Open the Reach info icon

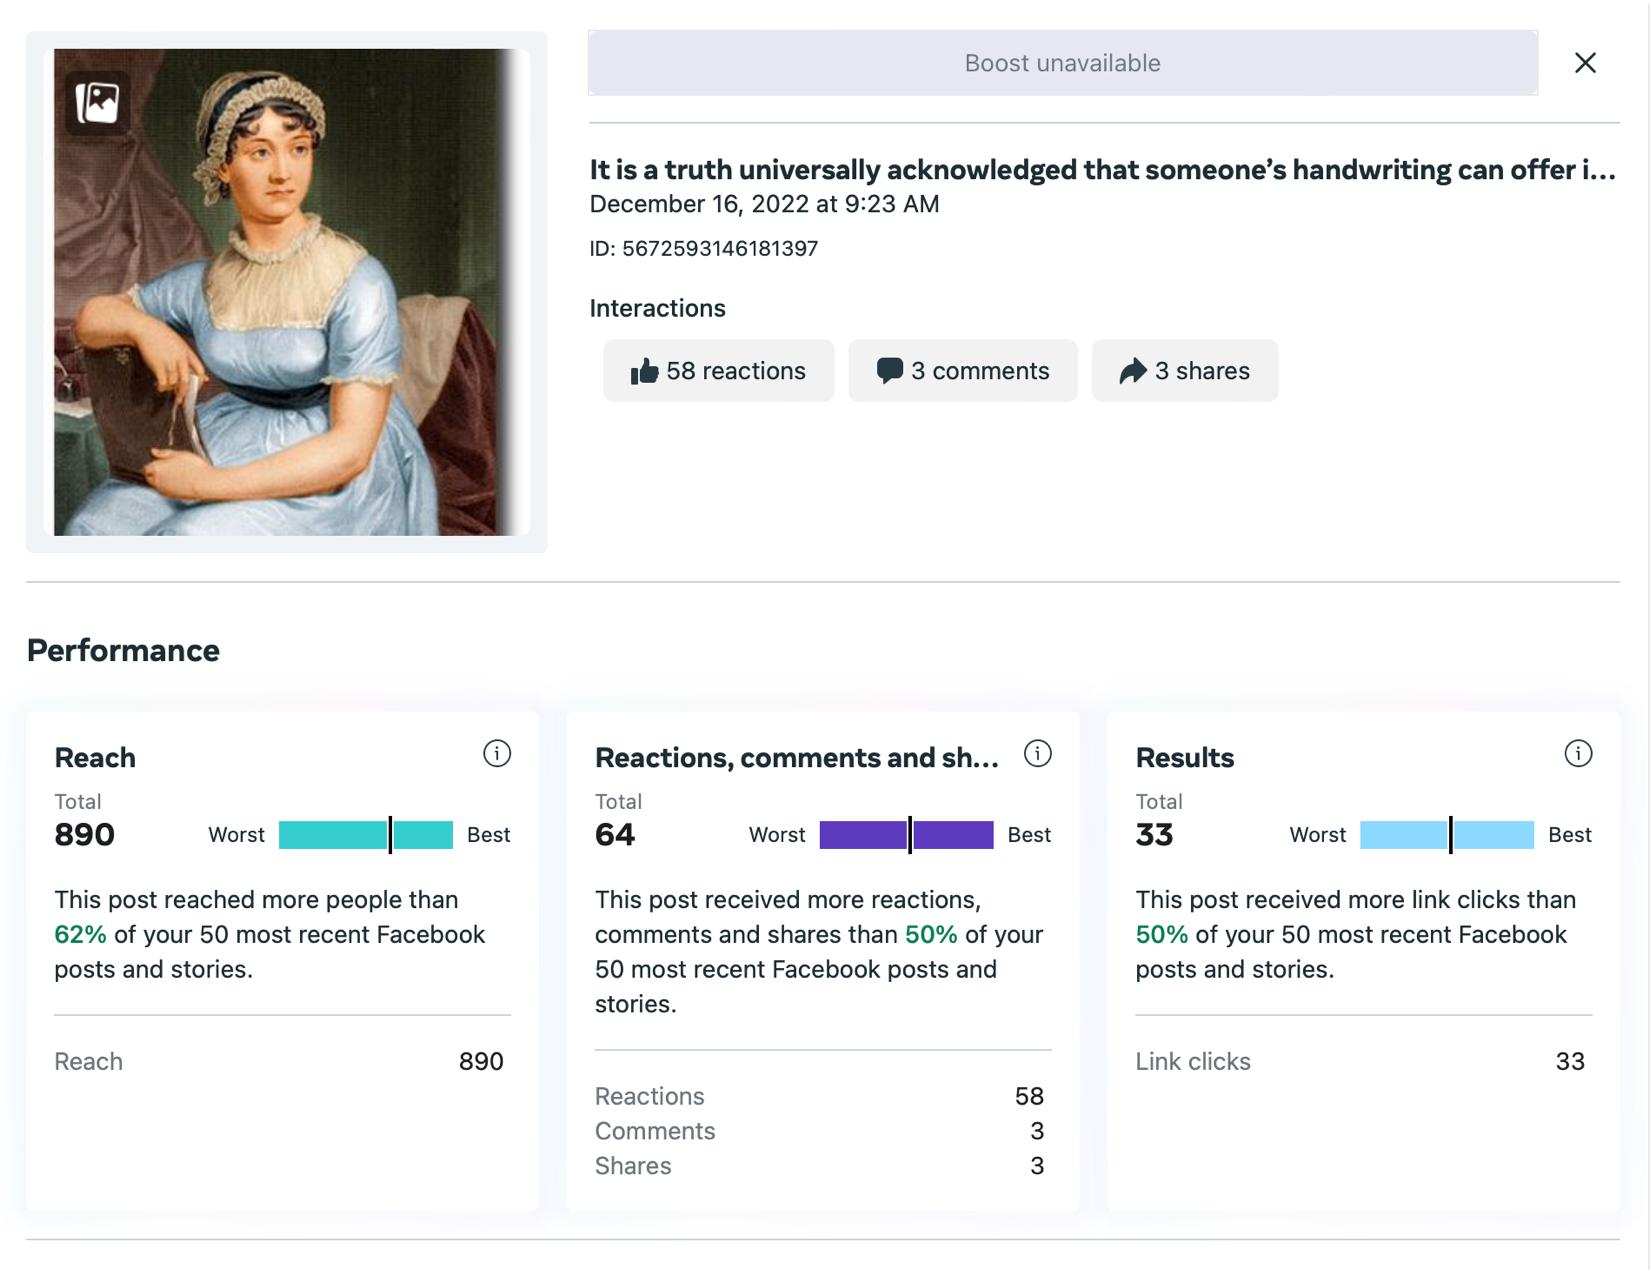[497, 754]
